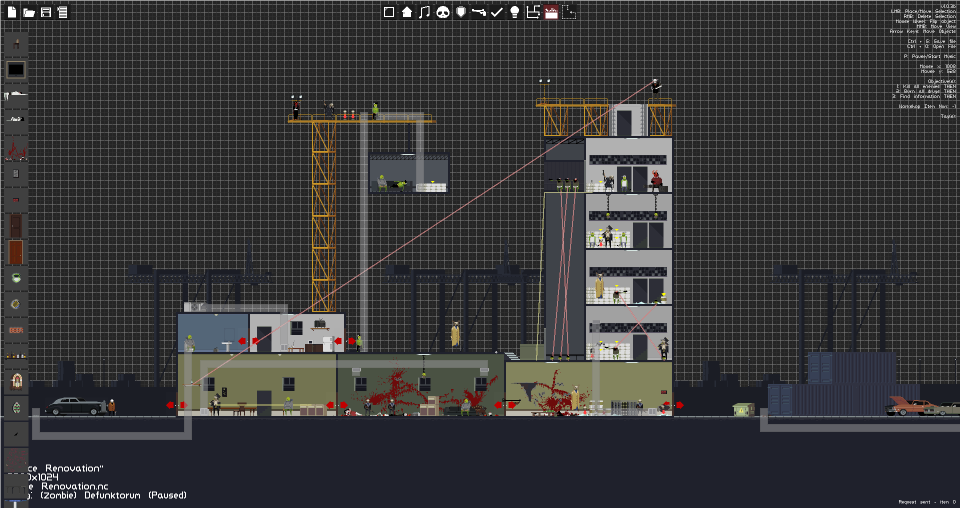Select the BEER neon sign object
Image resolution: width=960 pixels, height=508 pixels.
click(x=15, y=330)
